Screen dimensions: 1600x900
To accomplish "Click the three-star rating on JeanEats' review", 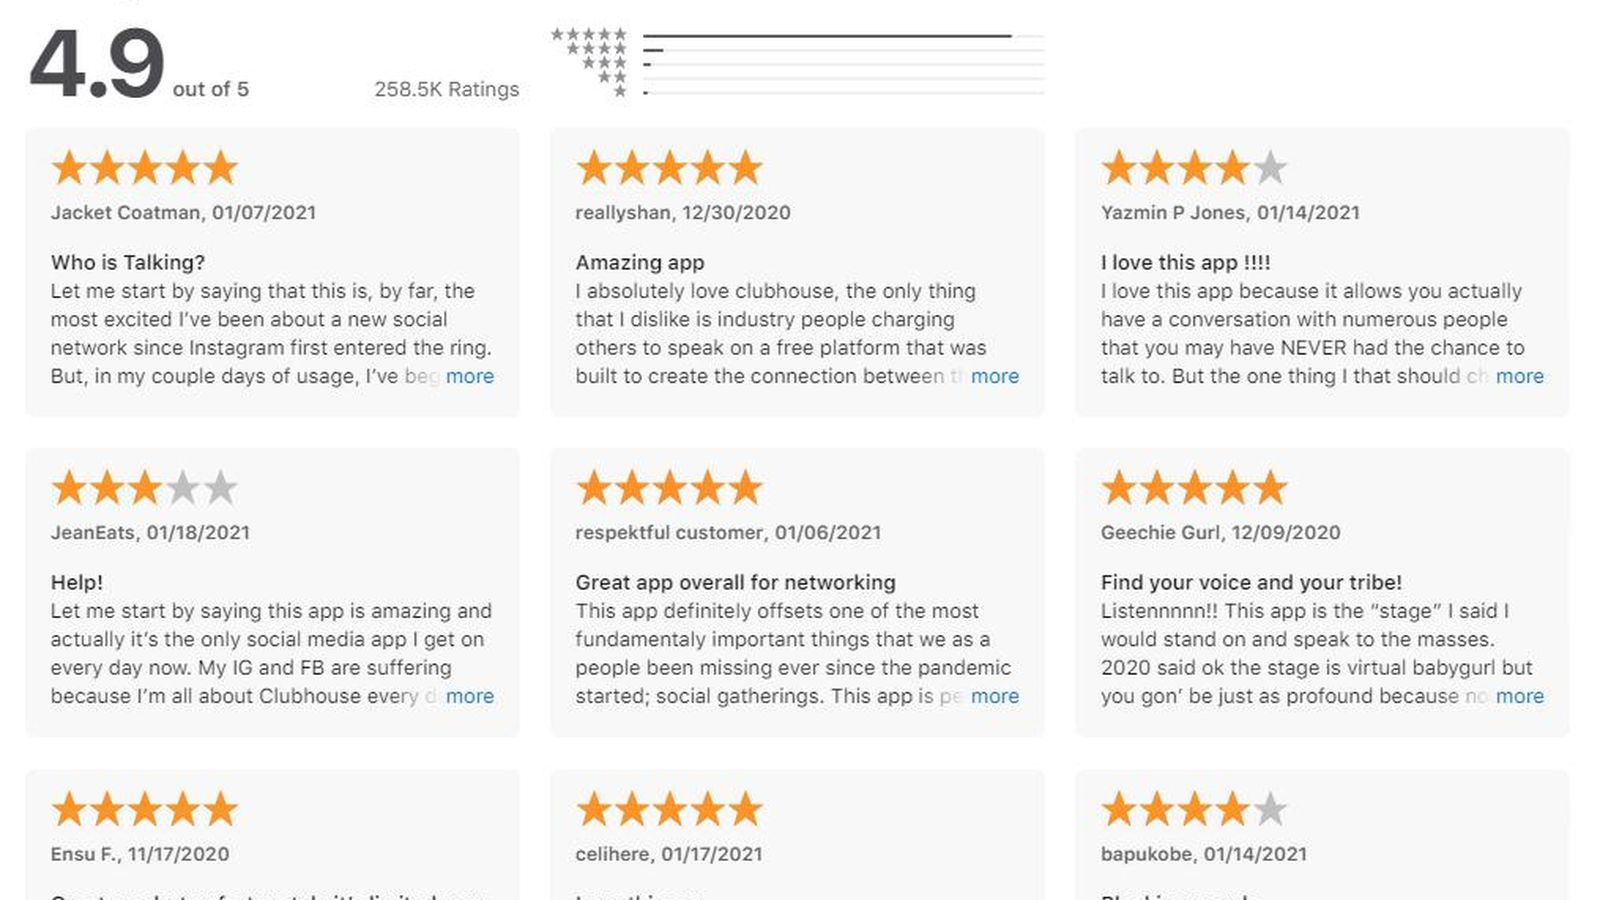I will coord(144,488).
